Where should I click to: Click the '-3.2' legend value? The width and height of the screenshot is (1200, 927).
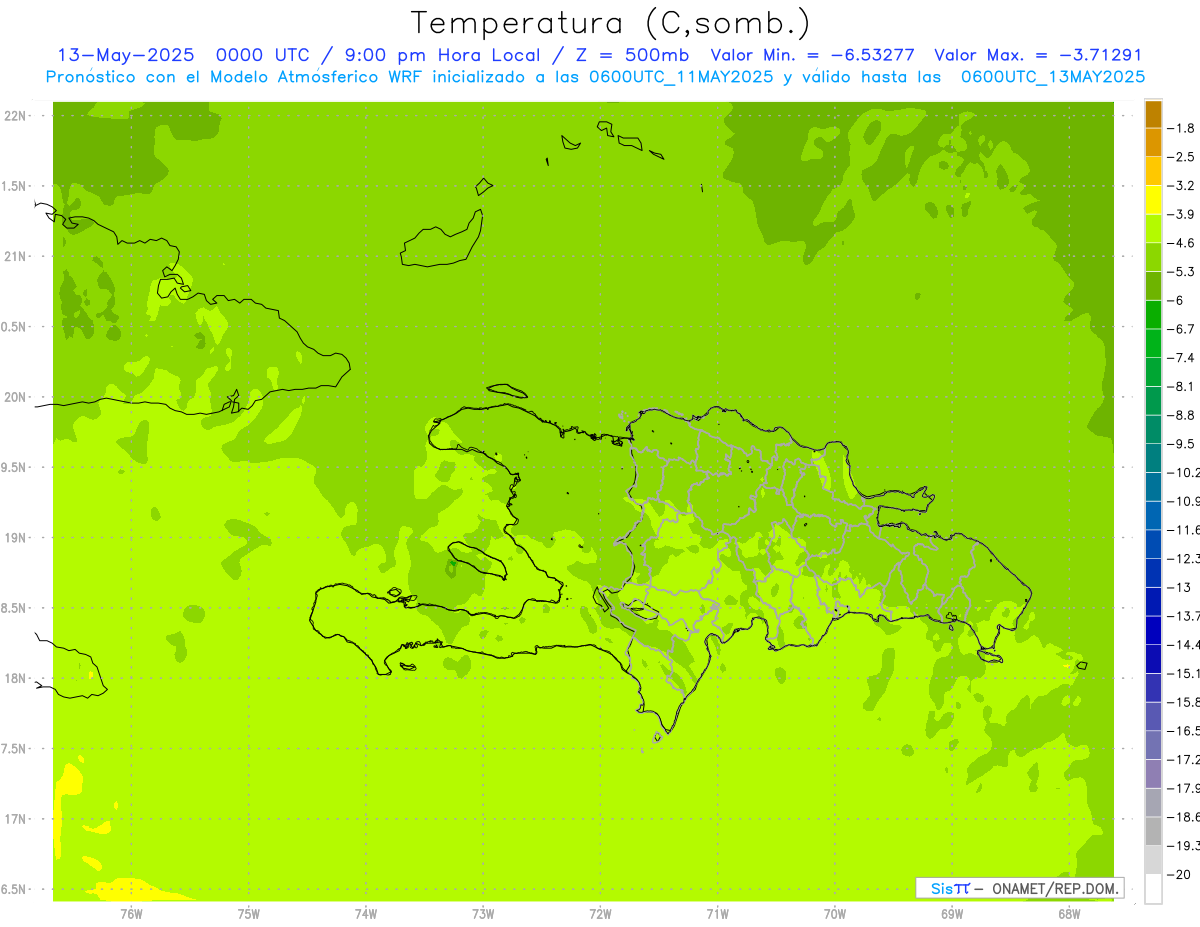click(x=1181, y=186)
